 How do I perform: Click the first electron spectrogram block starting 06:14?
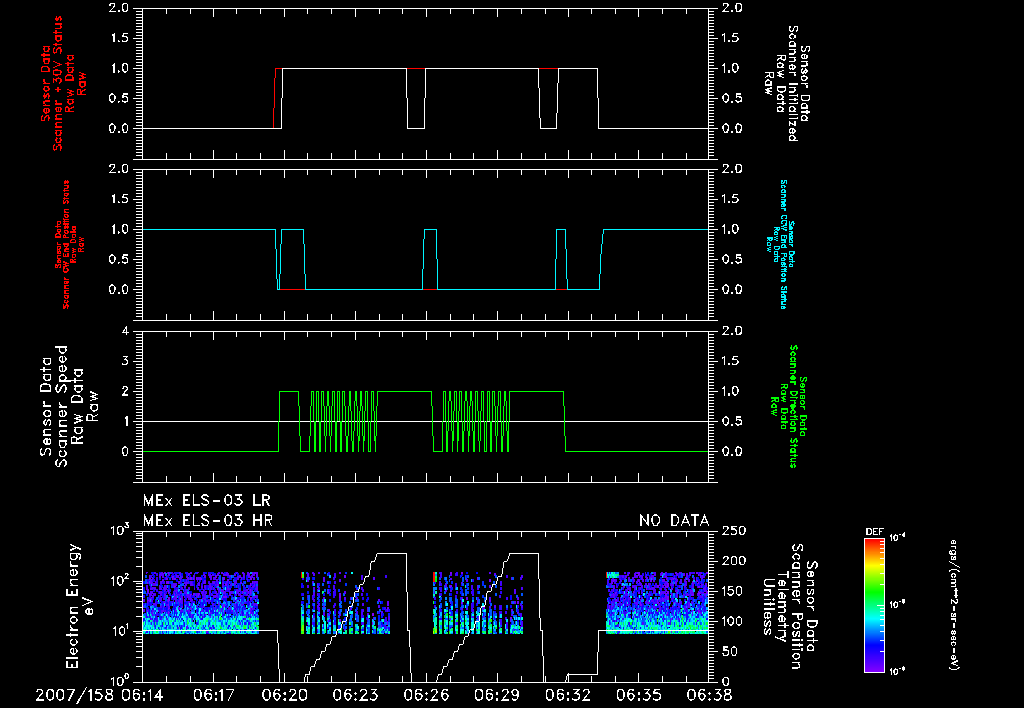tap(201, 603)
